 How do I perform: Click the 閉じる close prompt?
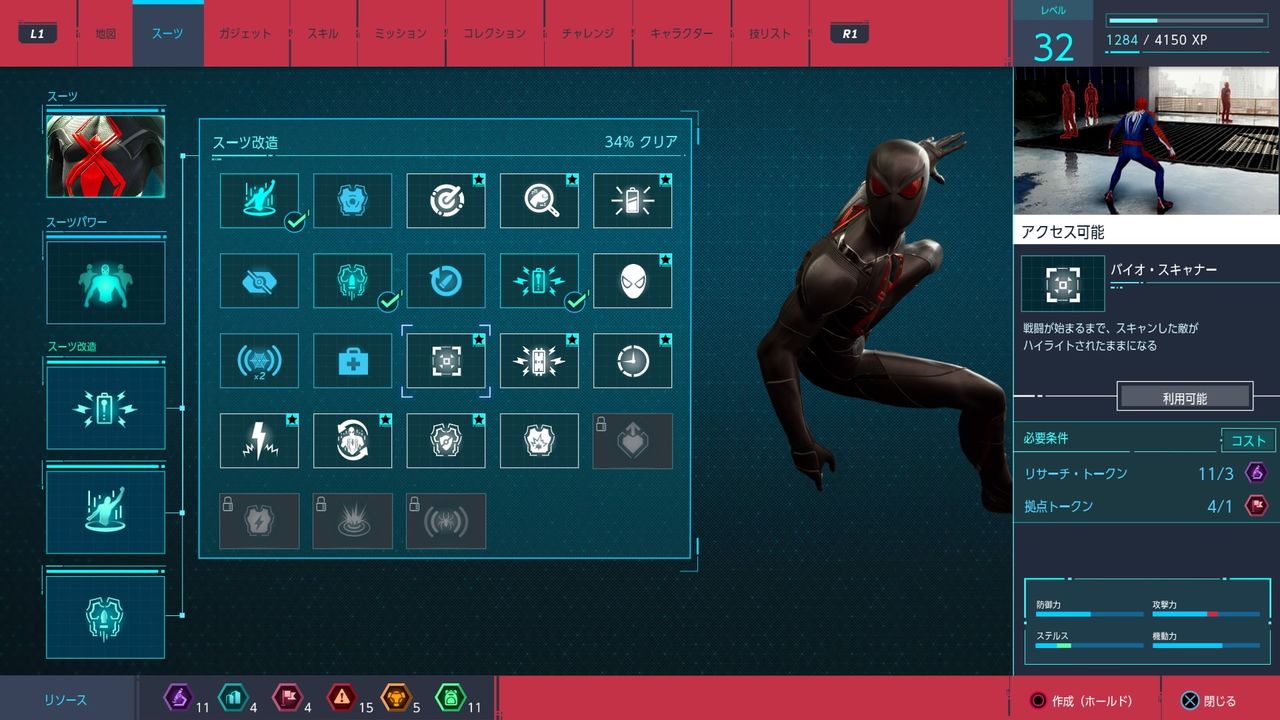tap(1208, 701)
